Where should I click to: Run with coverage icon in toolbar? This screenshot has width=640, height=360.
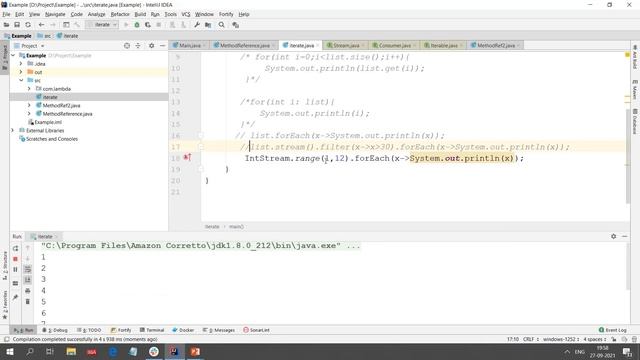point(148,25)
